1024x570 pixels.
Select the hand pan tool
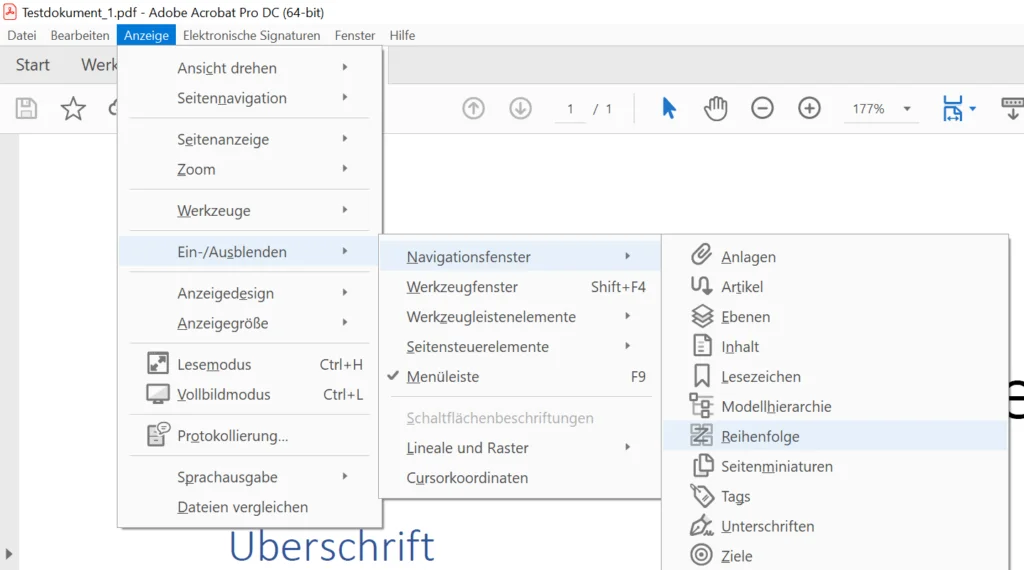[x=715, y=109]
